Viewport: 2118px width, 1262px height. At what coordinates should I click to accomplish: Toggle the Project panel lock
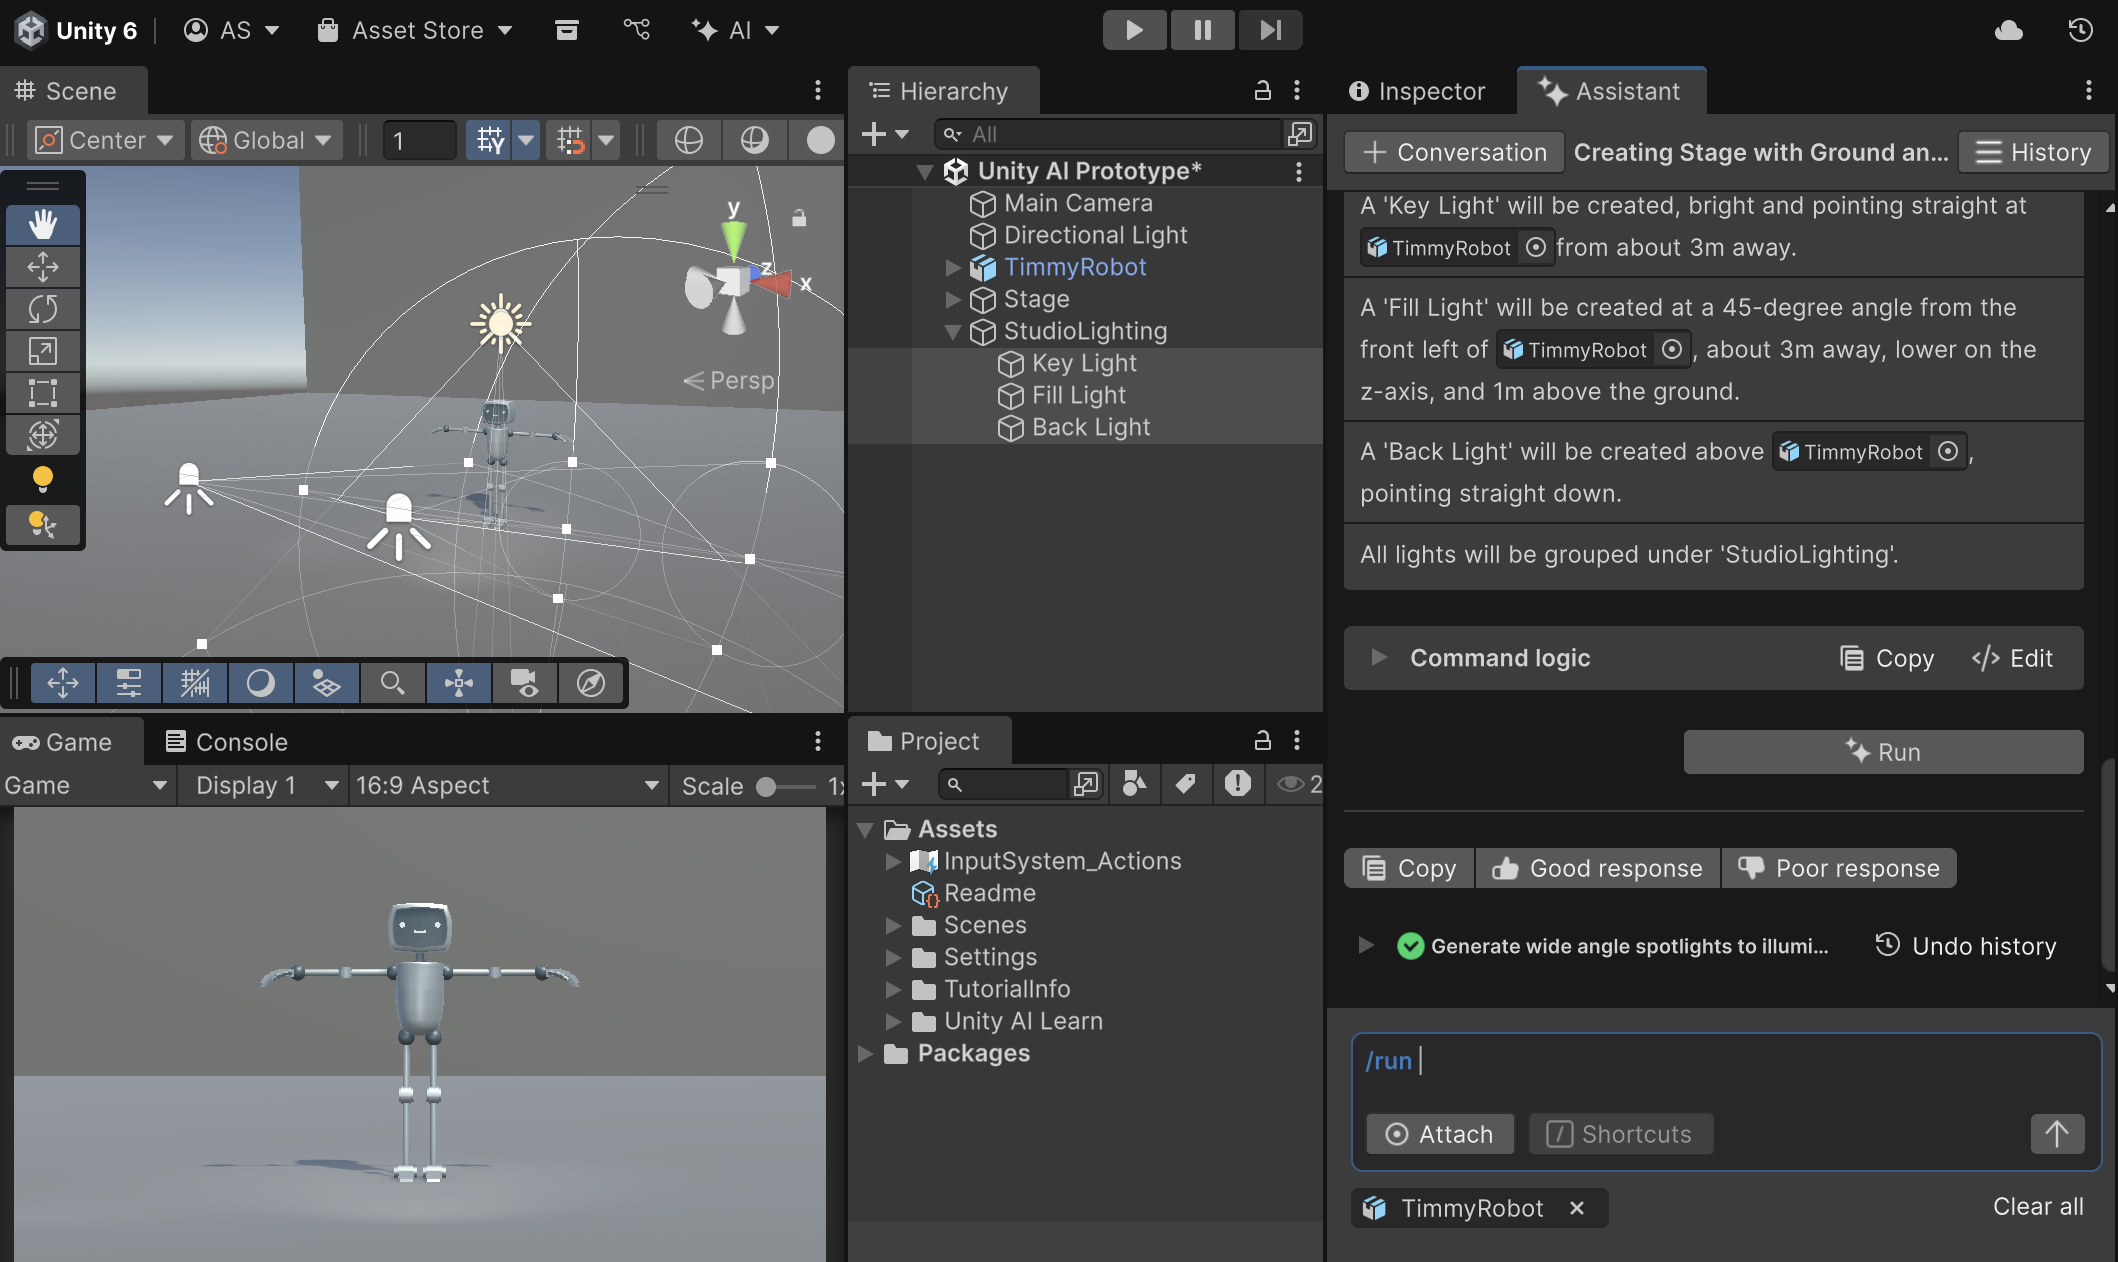click(1262, 741)
